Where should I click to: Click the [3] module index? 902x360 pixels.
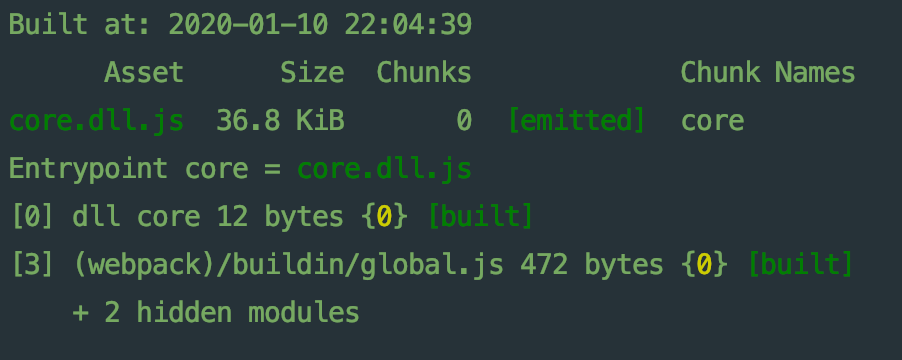pyautogui.click(x=33, y=265)
